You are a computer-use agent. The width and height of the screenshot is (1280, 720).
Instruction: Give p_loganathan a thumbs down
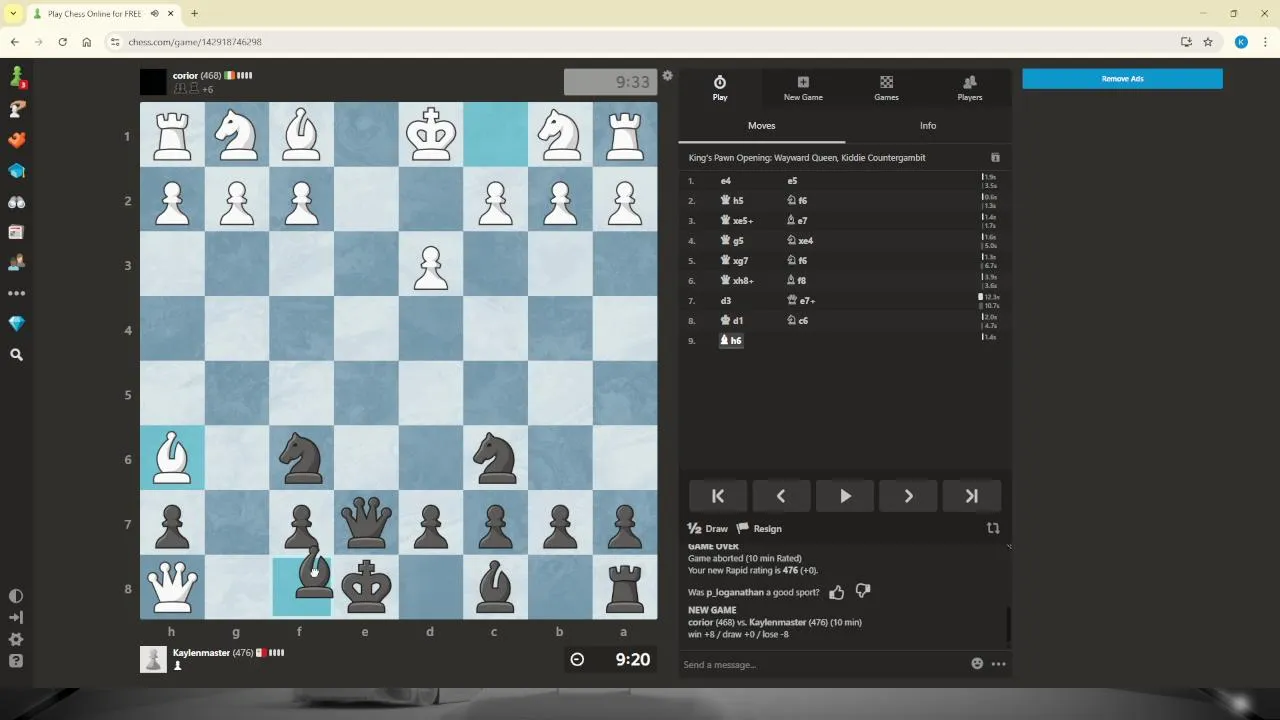[x=863, y=592]
